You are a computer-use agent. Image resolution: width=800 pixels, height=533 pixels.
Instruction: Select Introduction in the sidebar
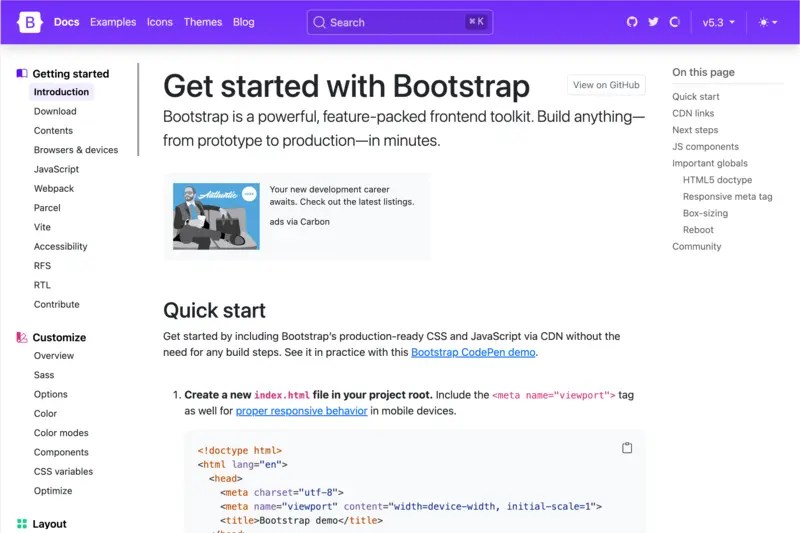pyautogui.click(x=61, y=92)
